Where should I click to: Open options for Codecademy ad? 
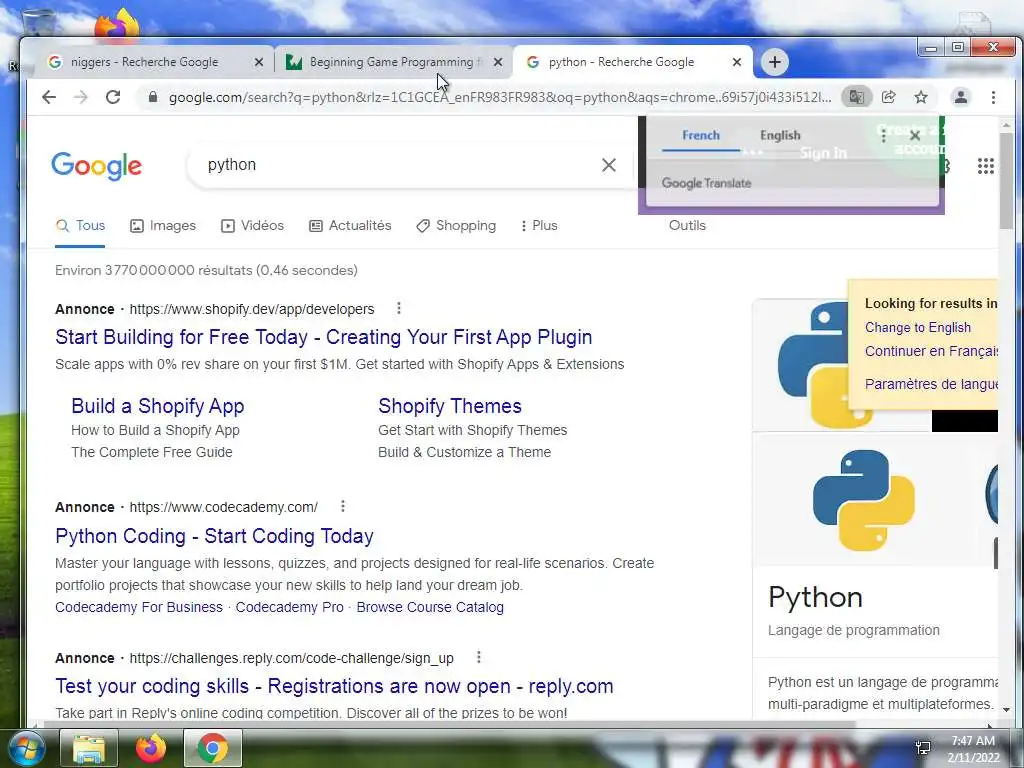point(342,506)
